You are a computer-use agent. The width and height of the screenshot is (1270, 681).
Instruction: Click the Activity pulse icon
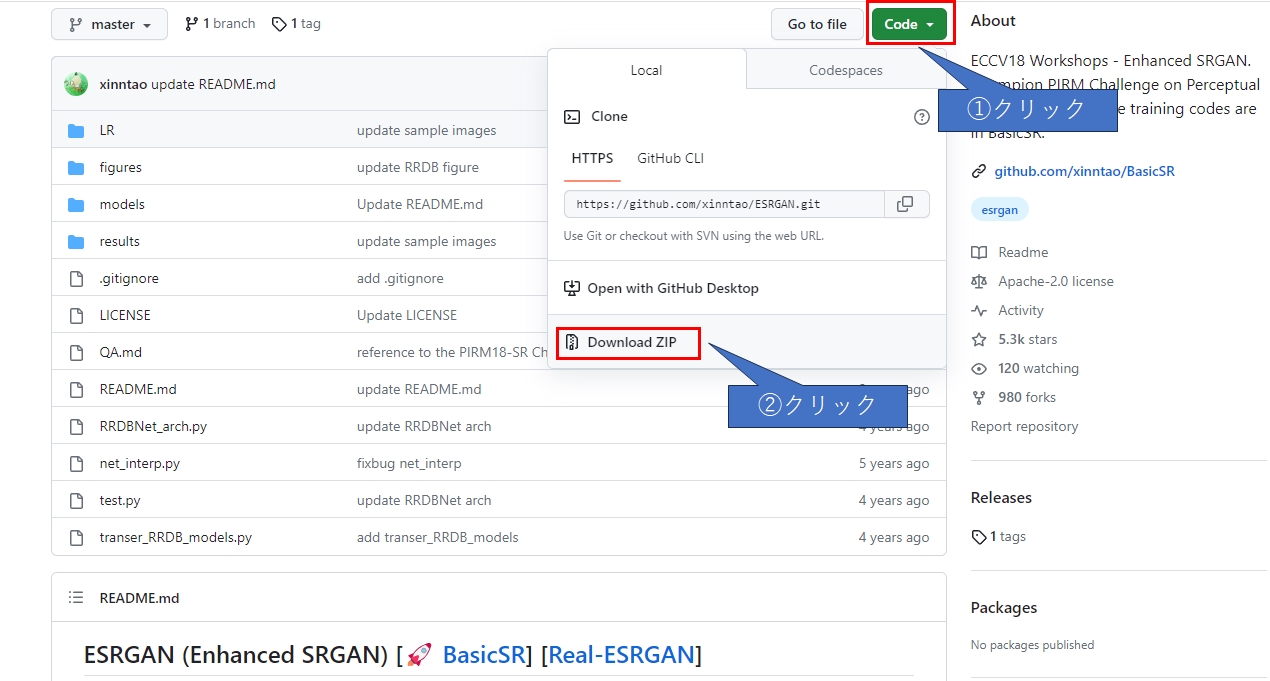pos(979,310)
